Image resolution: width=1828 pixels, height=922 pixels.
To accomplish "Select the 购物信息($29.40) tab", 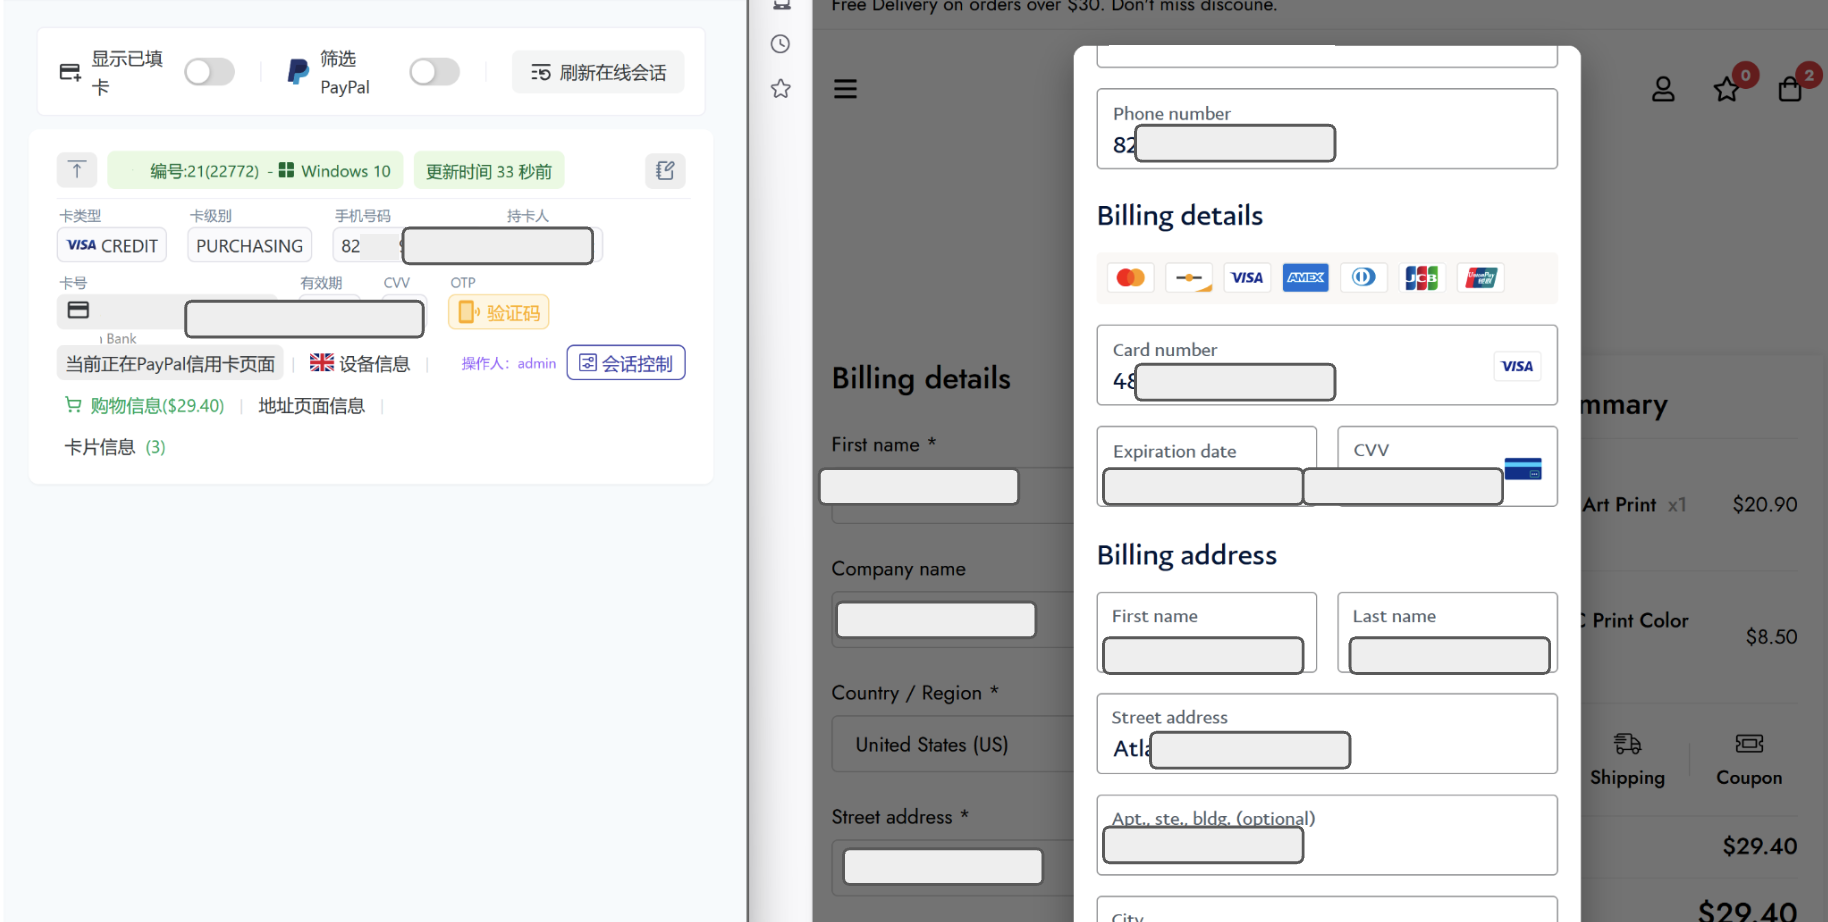I will [x=145, y=405].
